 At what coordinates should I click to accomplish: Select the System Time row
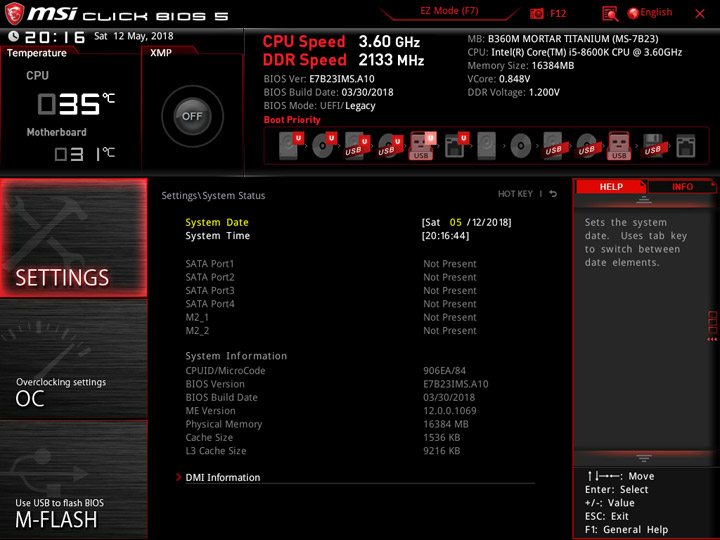[x=349, y=236]
